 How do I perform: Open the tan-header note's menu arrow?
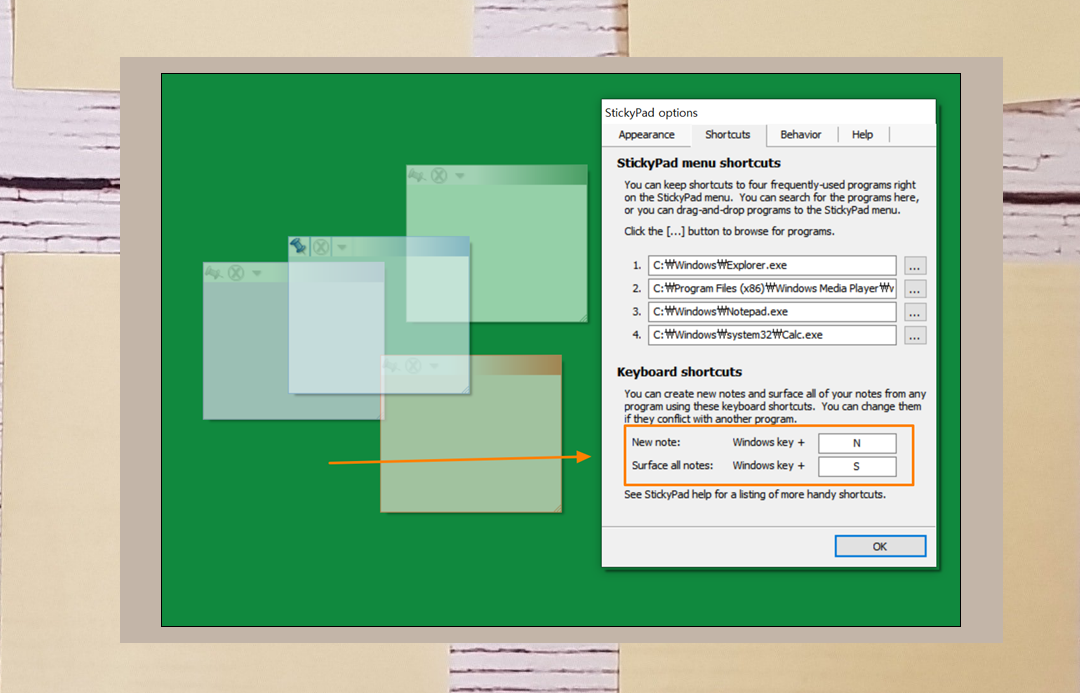coord(434,366)
